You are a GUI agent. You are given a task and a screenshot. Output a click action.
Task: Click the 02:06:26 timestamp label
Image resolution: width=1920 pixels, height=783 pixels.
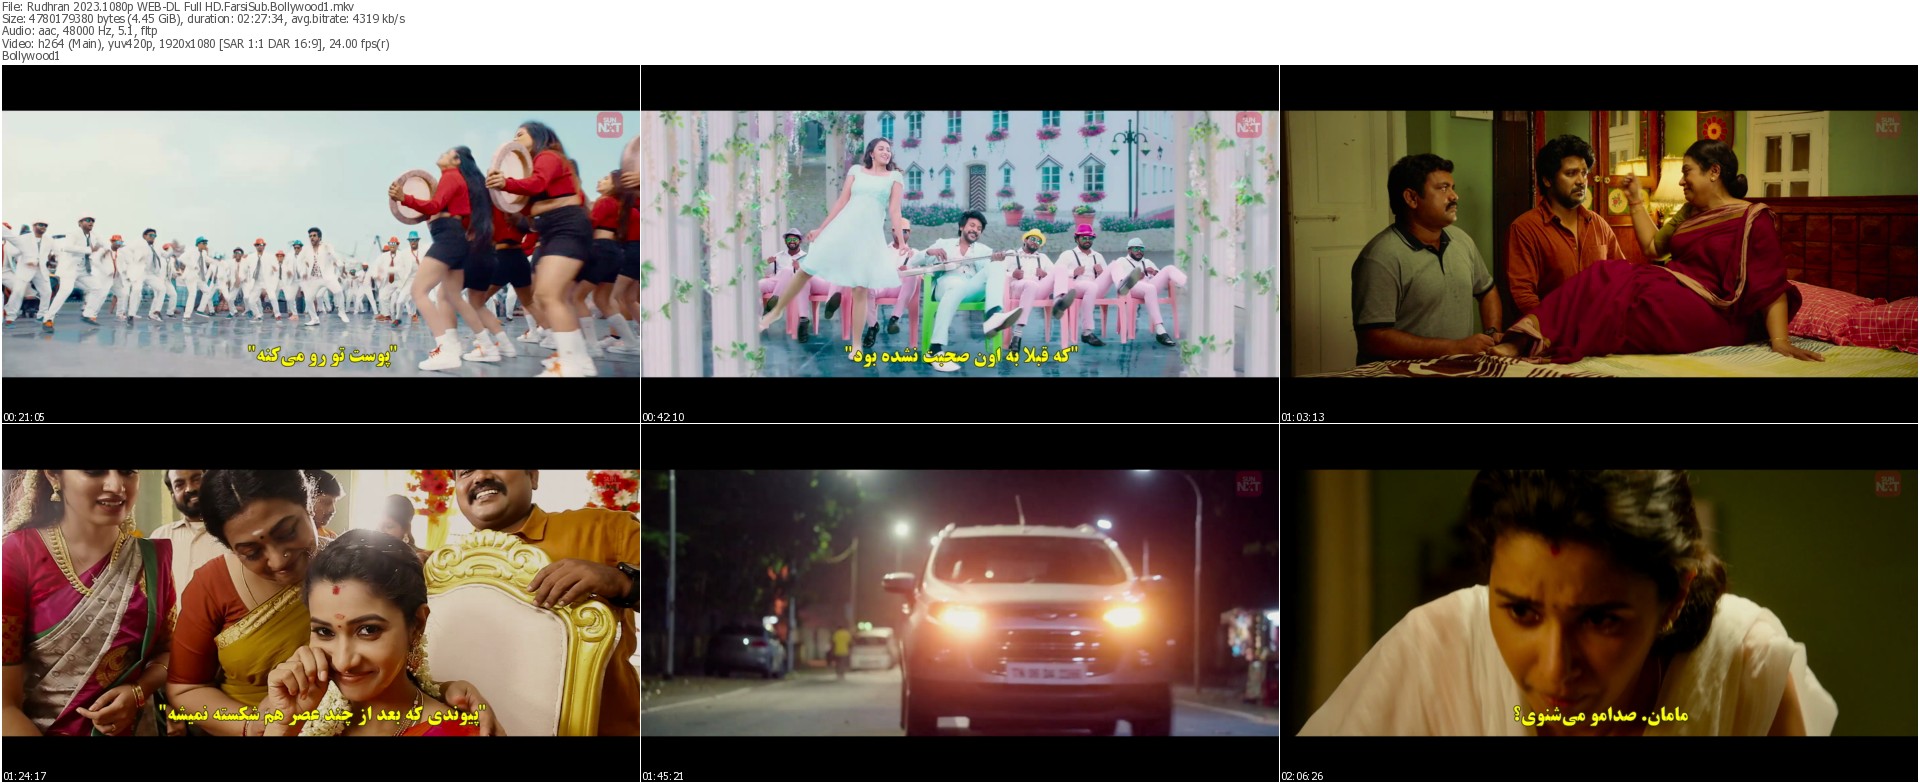point(1303,776)
